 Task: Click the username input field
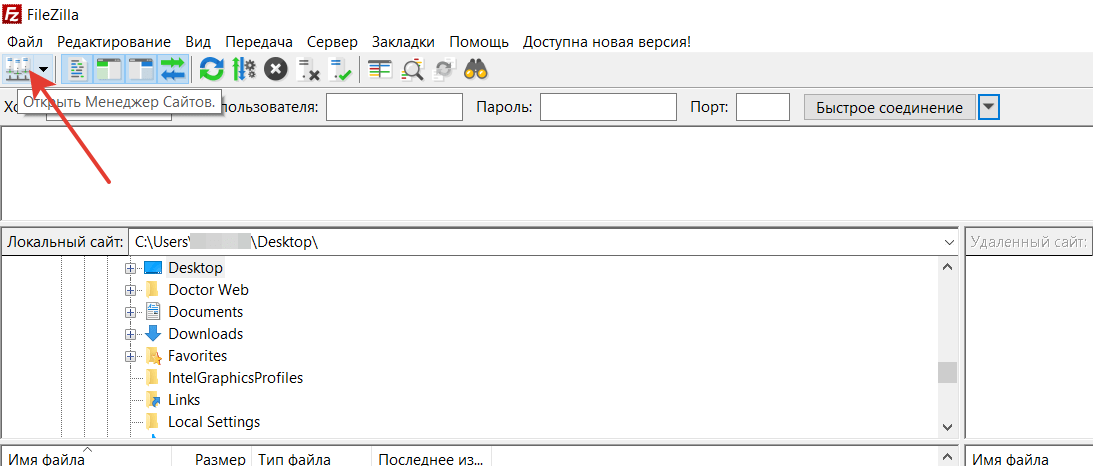tap(395, 107)
